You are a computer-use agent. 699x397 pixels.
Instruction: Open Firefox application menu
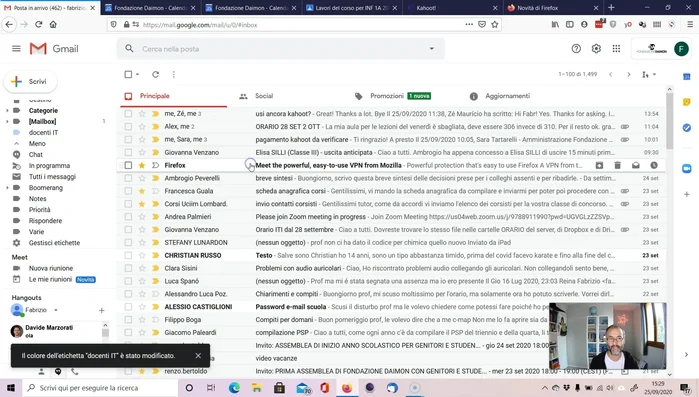tap(690, 25)
